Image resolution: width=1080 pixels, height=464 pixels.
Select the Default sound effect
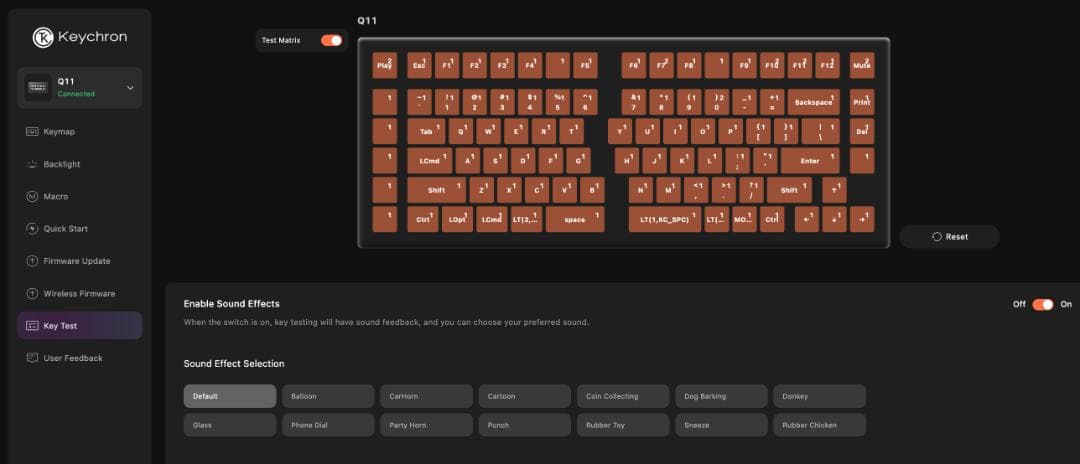[x=230, y=397]
